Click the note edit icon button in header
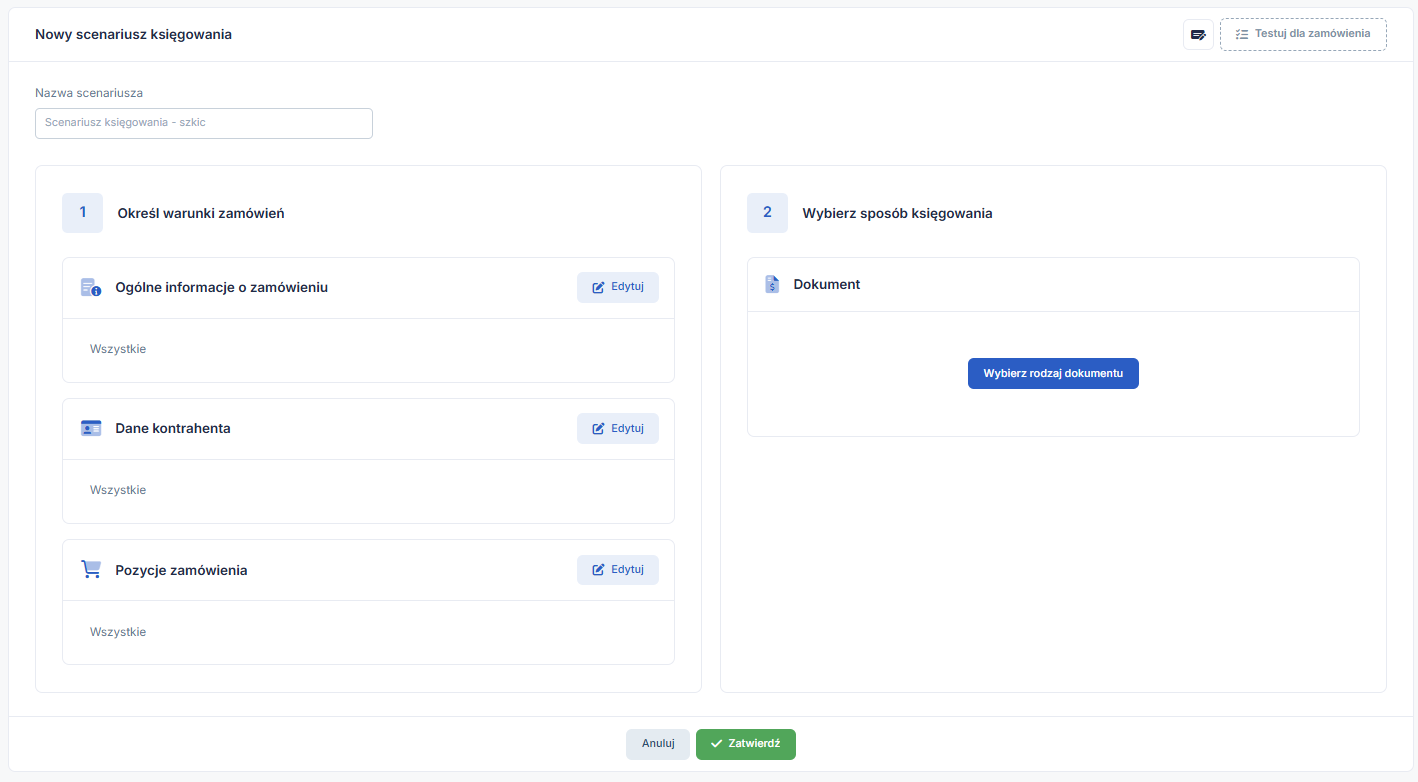Viewport: 1418px width, 782px height. pyautogui.click(x=1198, y=34)
